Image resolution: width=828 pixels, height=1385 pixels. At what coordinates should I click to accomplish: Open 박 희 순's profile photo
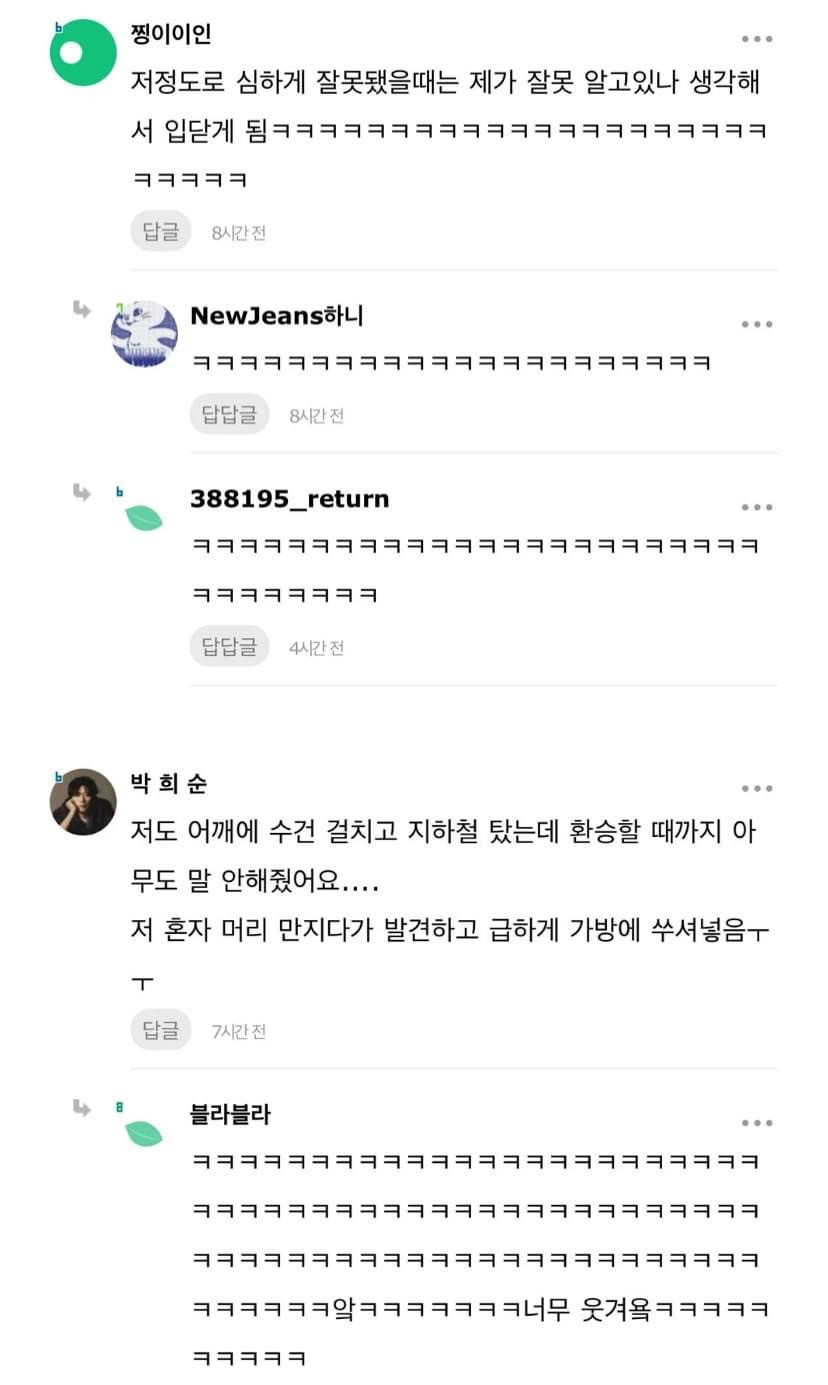83,801
